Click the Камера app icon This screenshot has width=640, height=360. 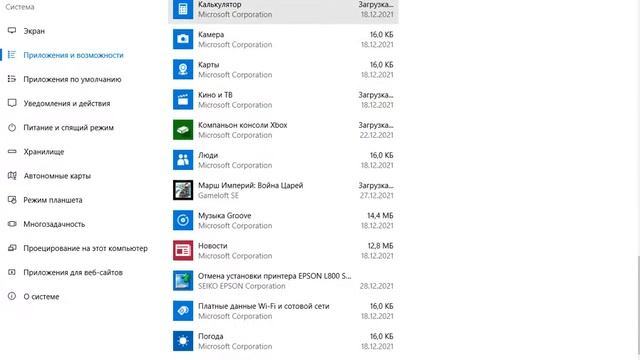coord(183,39)
